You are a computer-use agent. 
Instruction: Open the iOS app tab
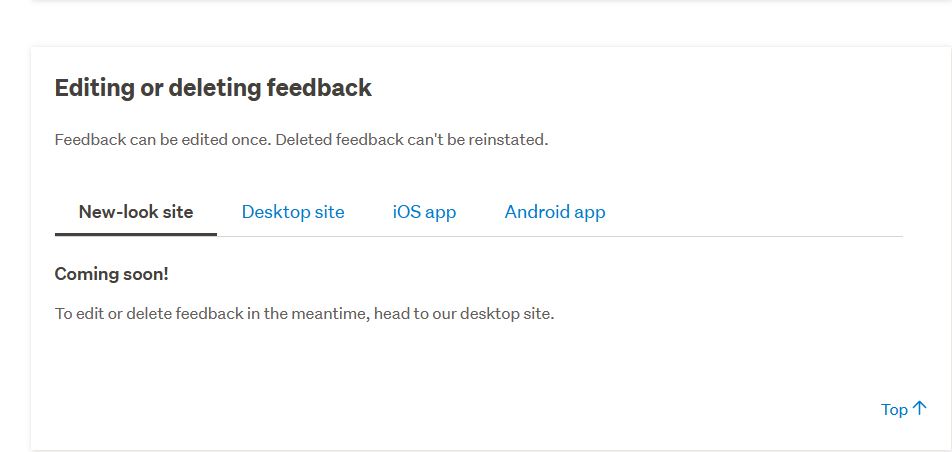pyautogui.click(x=424, y=212)
